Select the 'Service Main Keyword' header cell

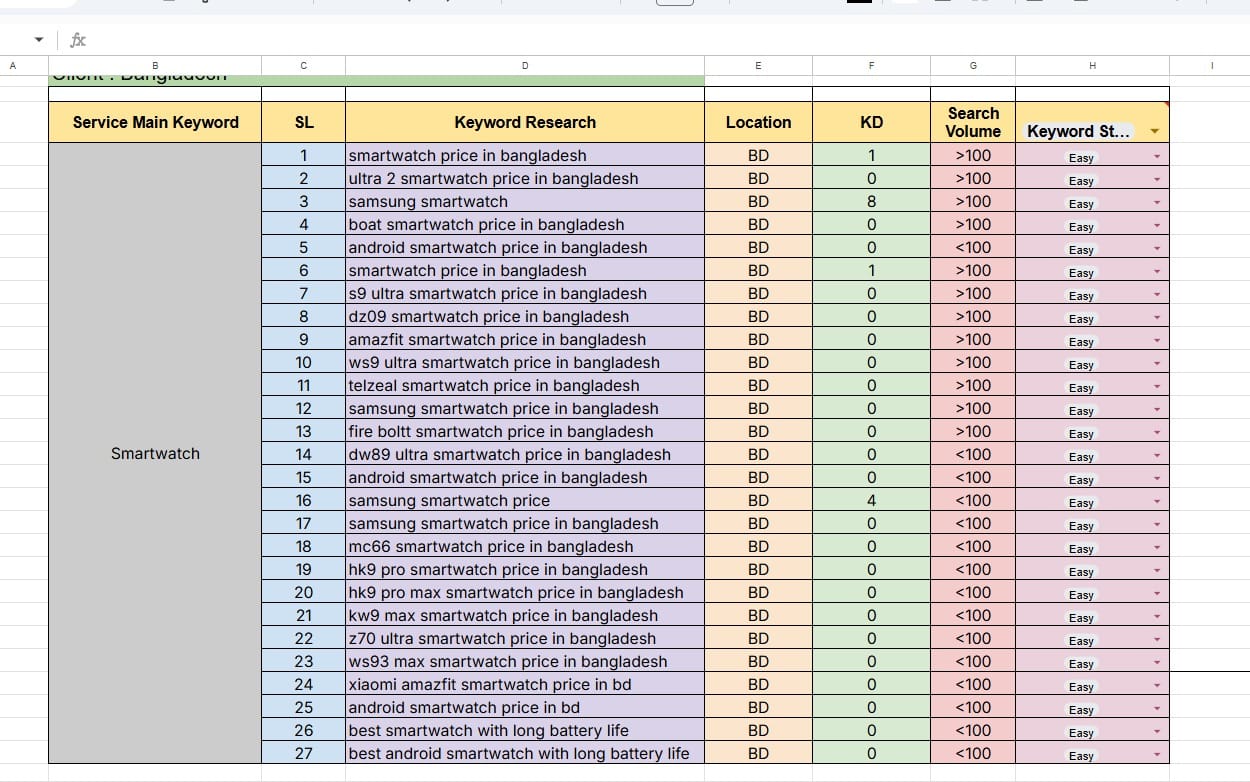tap(154, 121)
